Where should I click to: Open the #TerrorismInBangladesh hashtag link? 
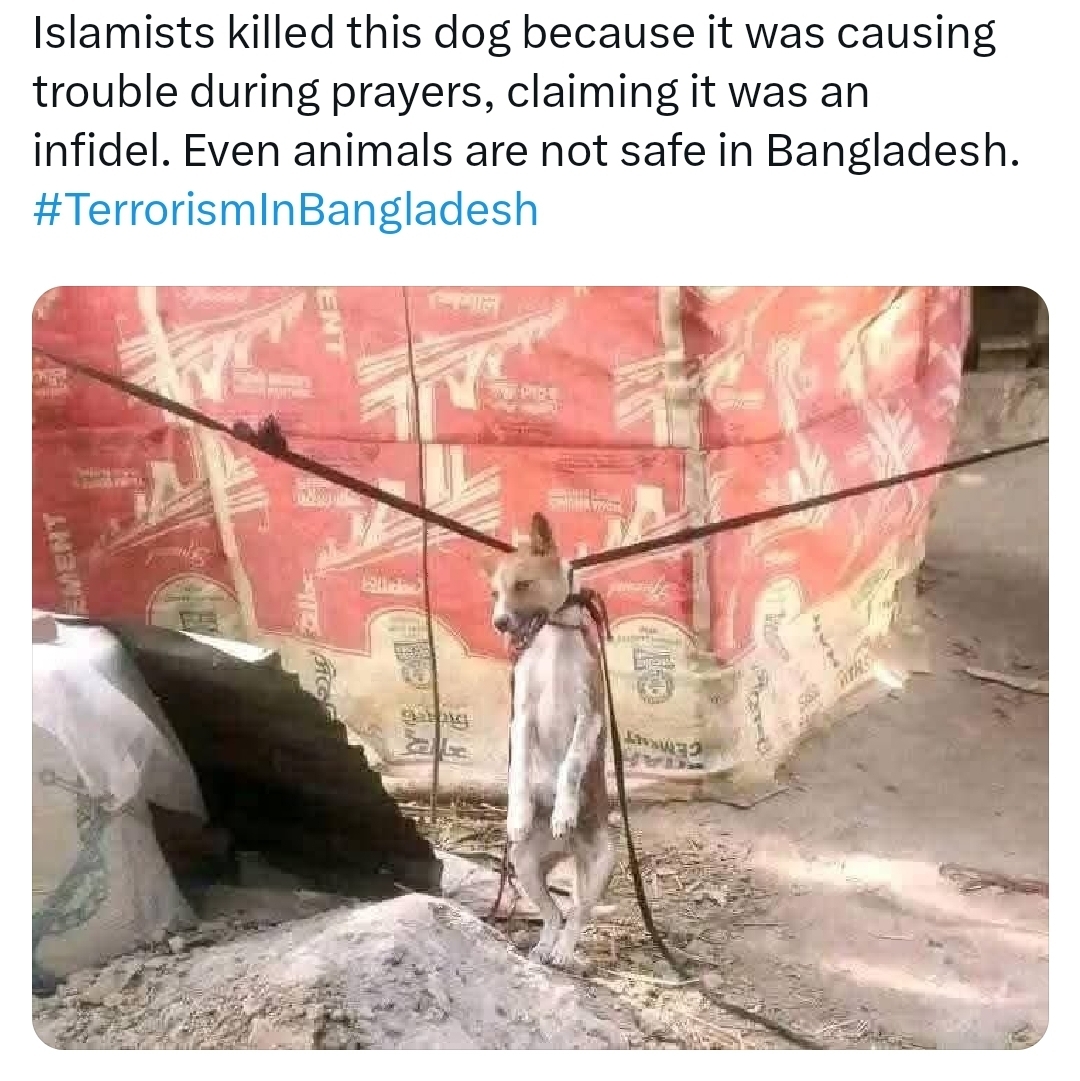pos(285,210)
